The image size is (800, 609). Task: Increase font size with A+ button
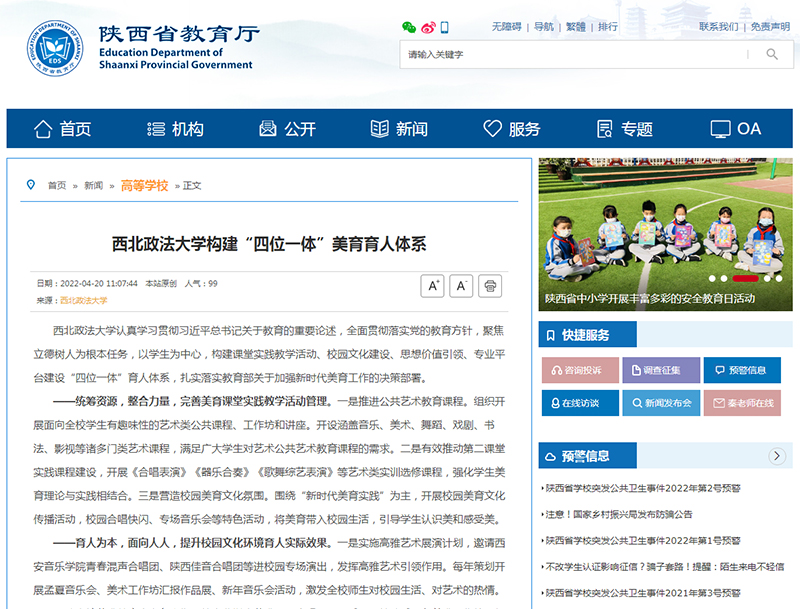point(433,286)
